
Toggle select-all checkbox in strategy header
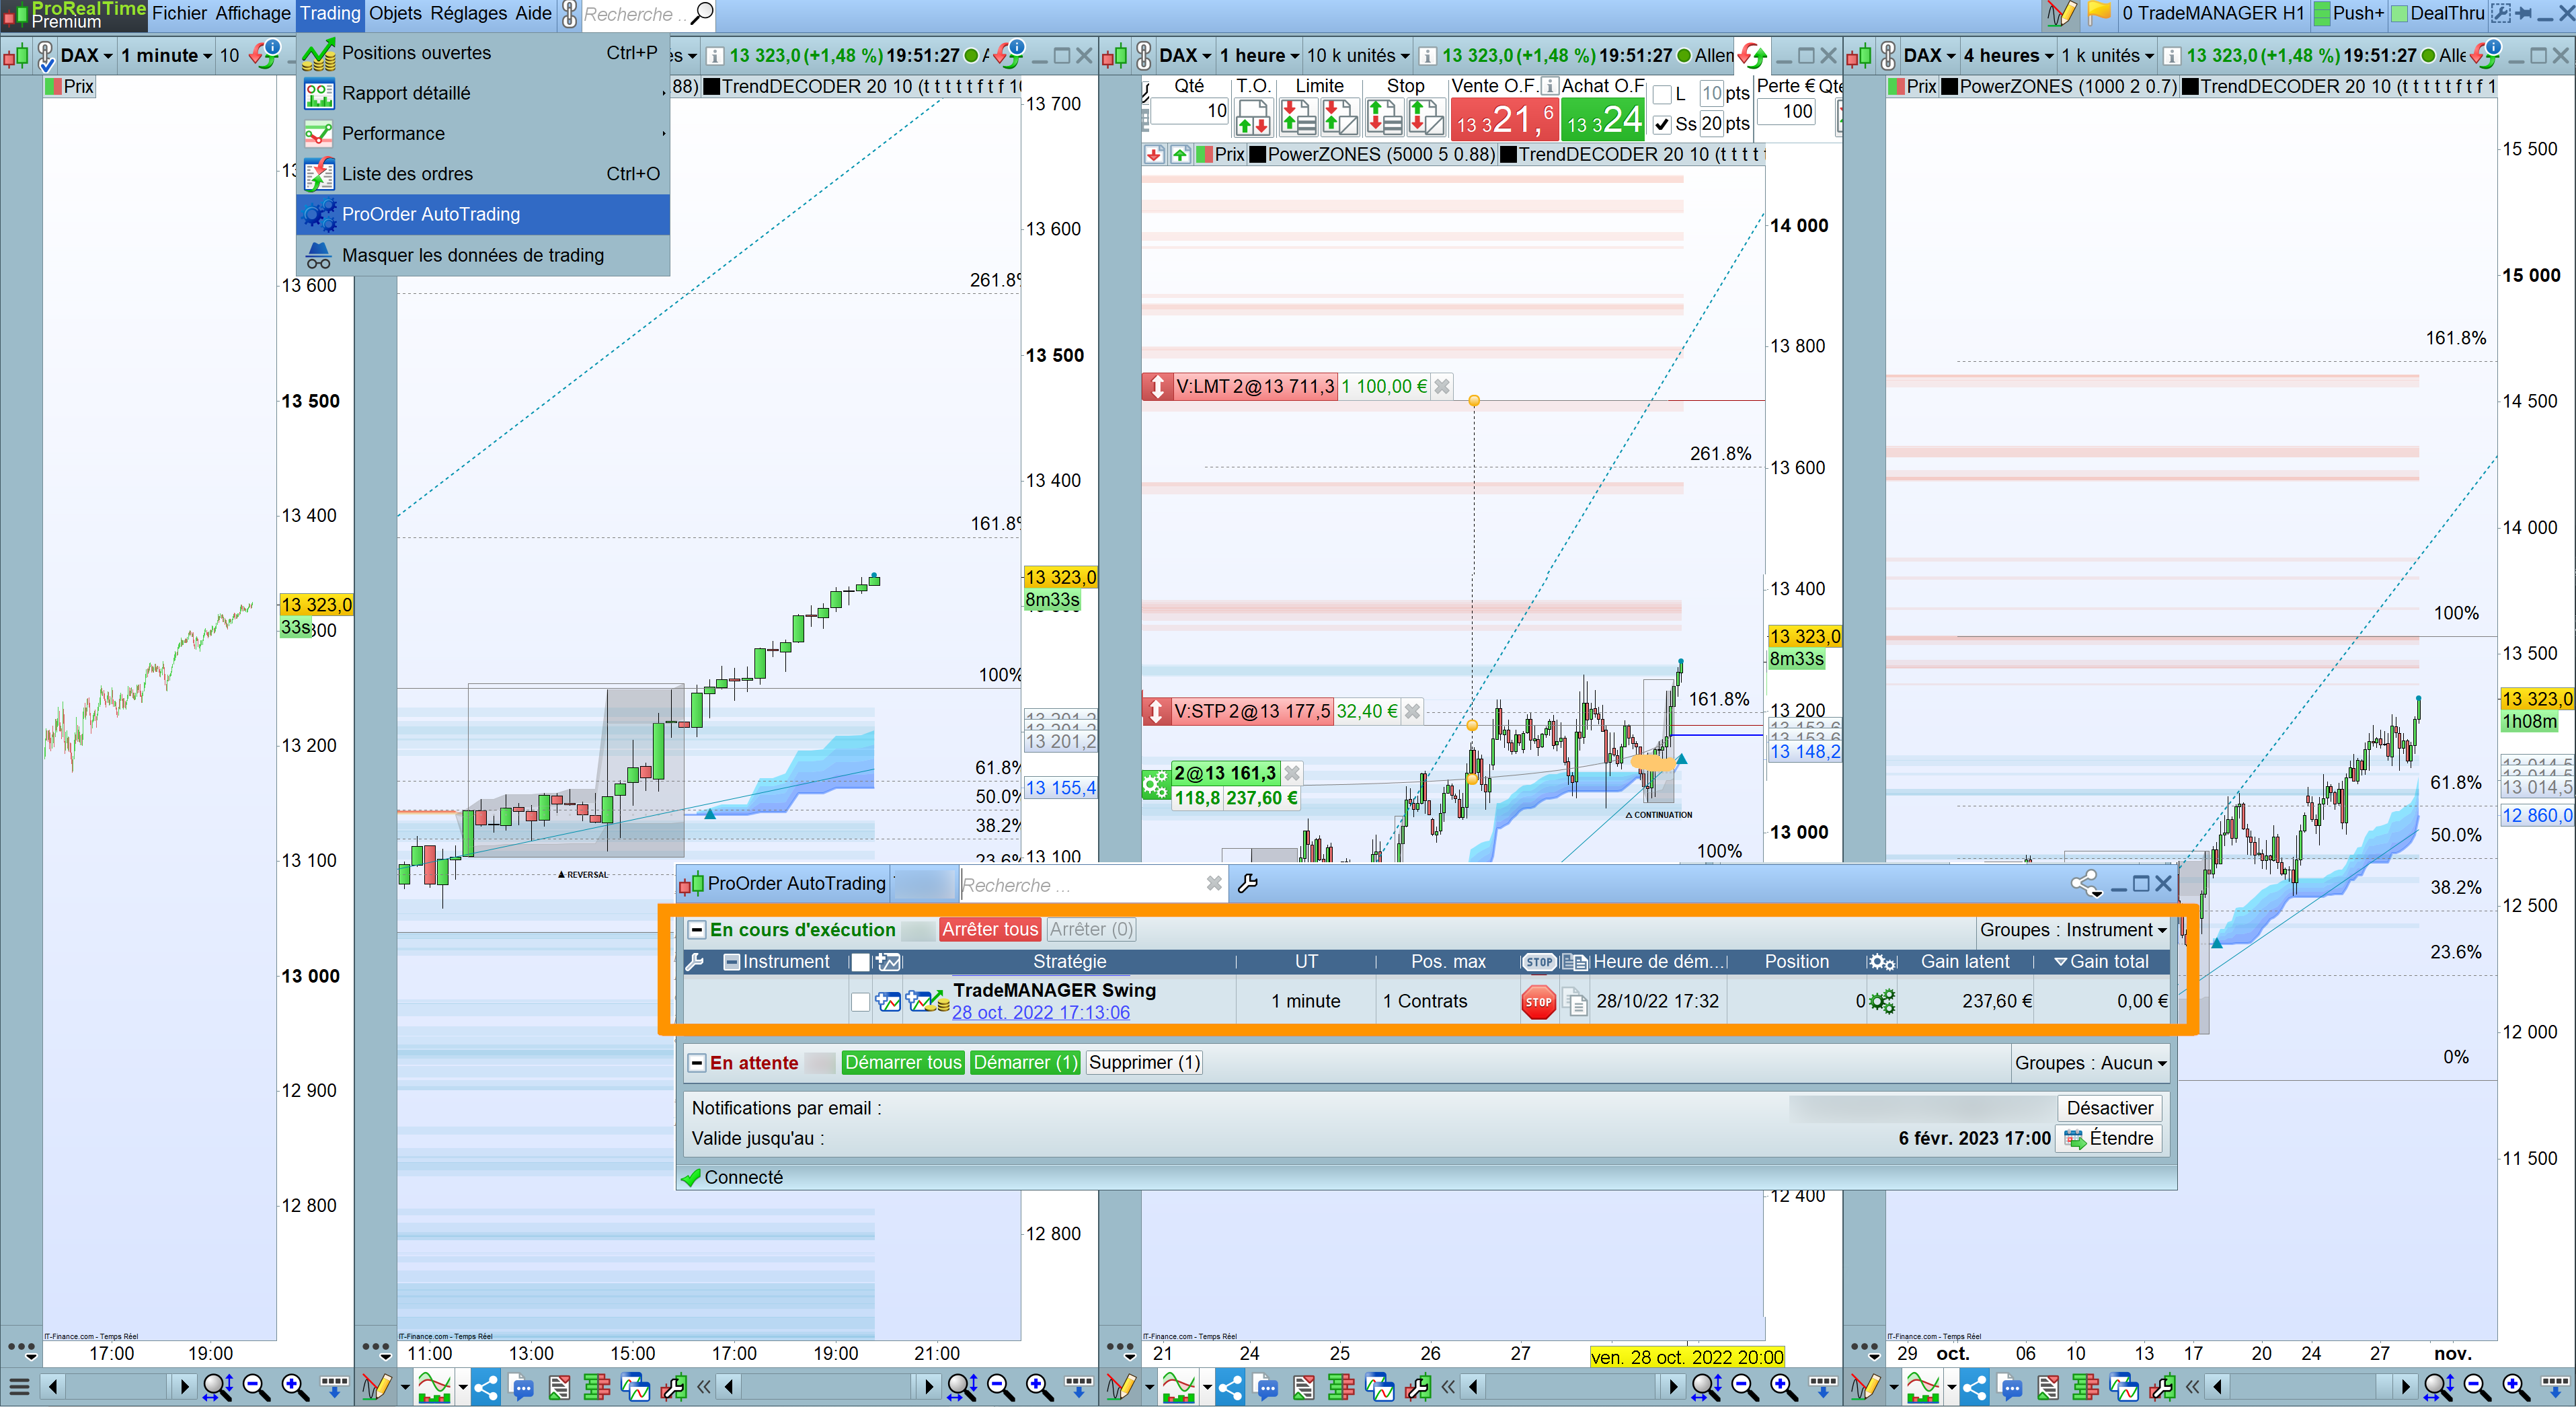coord(860,962)
